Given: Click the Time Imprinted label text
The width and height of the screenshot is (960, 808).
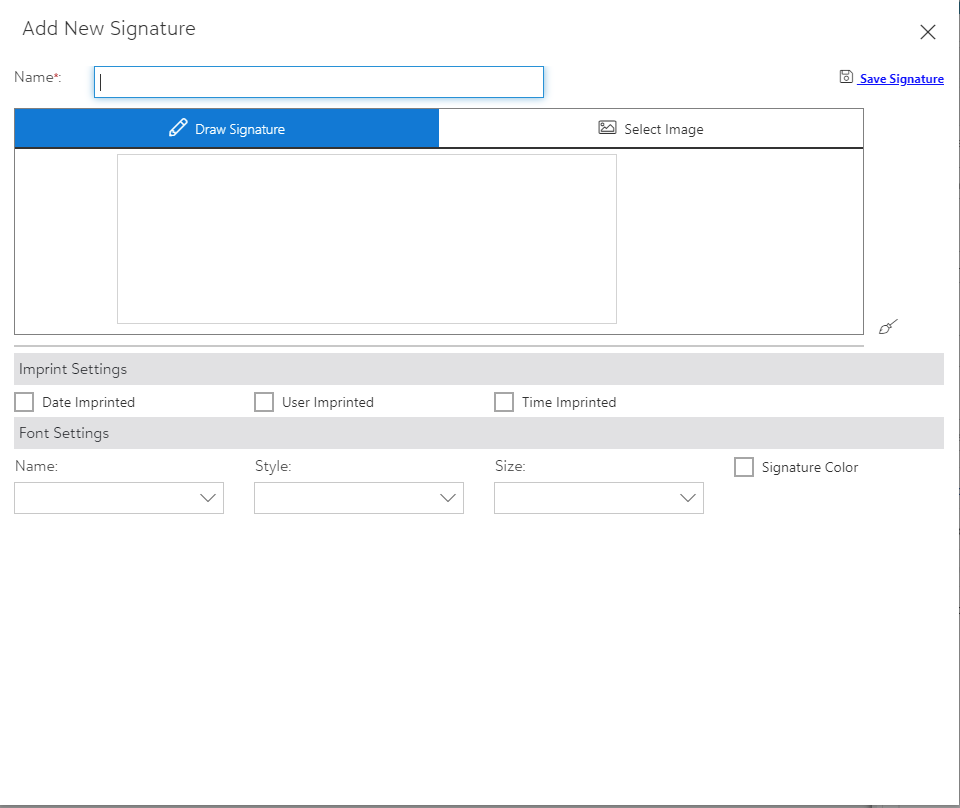Looking at the screenshot, I should pos(569,402).
